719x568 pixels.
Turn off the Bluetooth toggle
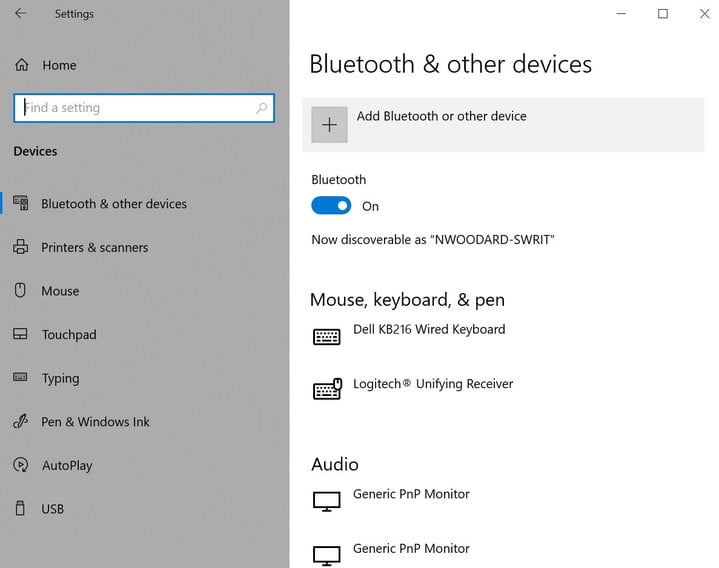pyautogui.click(x=331, y=206)
